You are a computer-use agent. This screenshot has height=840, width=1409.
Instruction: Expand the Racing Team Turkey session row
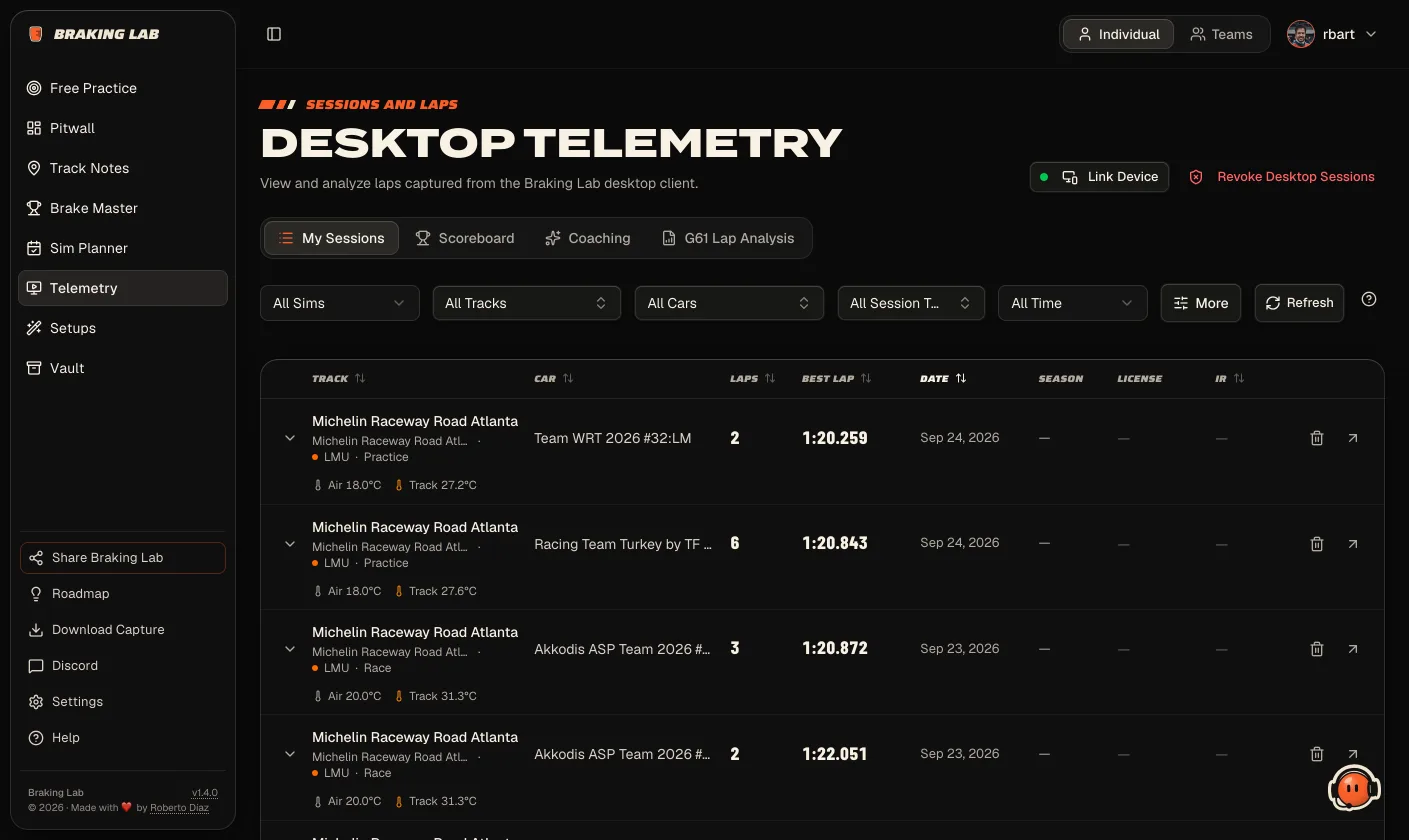(x=290, y=544)
